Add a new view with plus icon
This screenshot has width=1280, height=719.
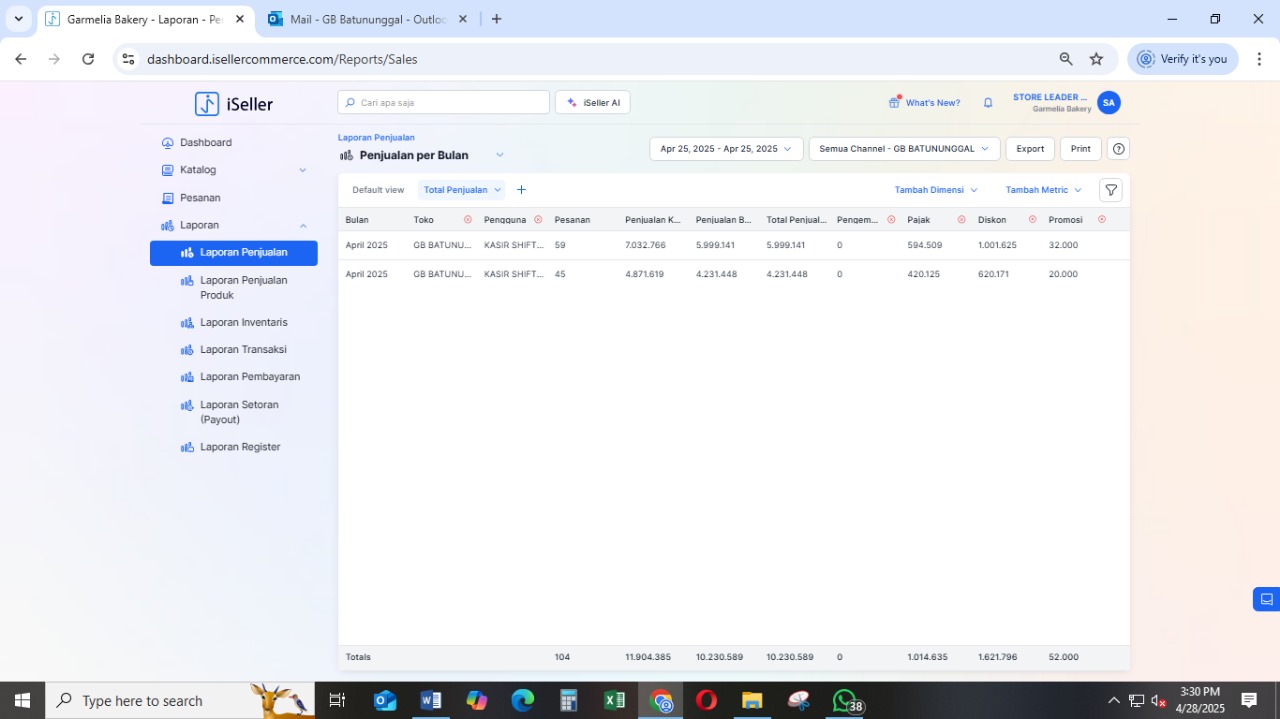pos(521,190)
